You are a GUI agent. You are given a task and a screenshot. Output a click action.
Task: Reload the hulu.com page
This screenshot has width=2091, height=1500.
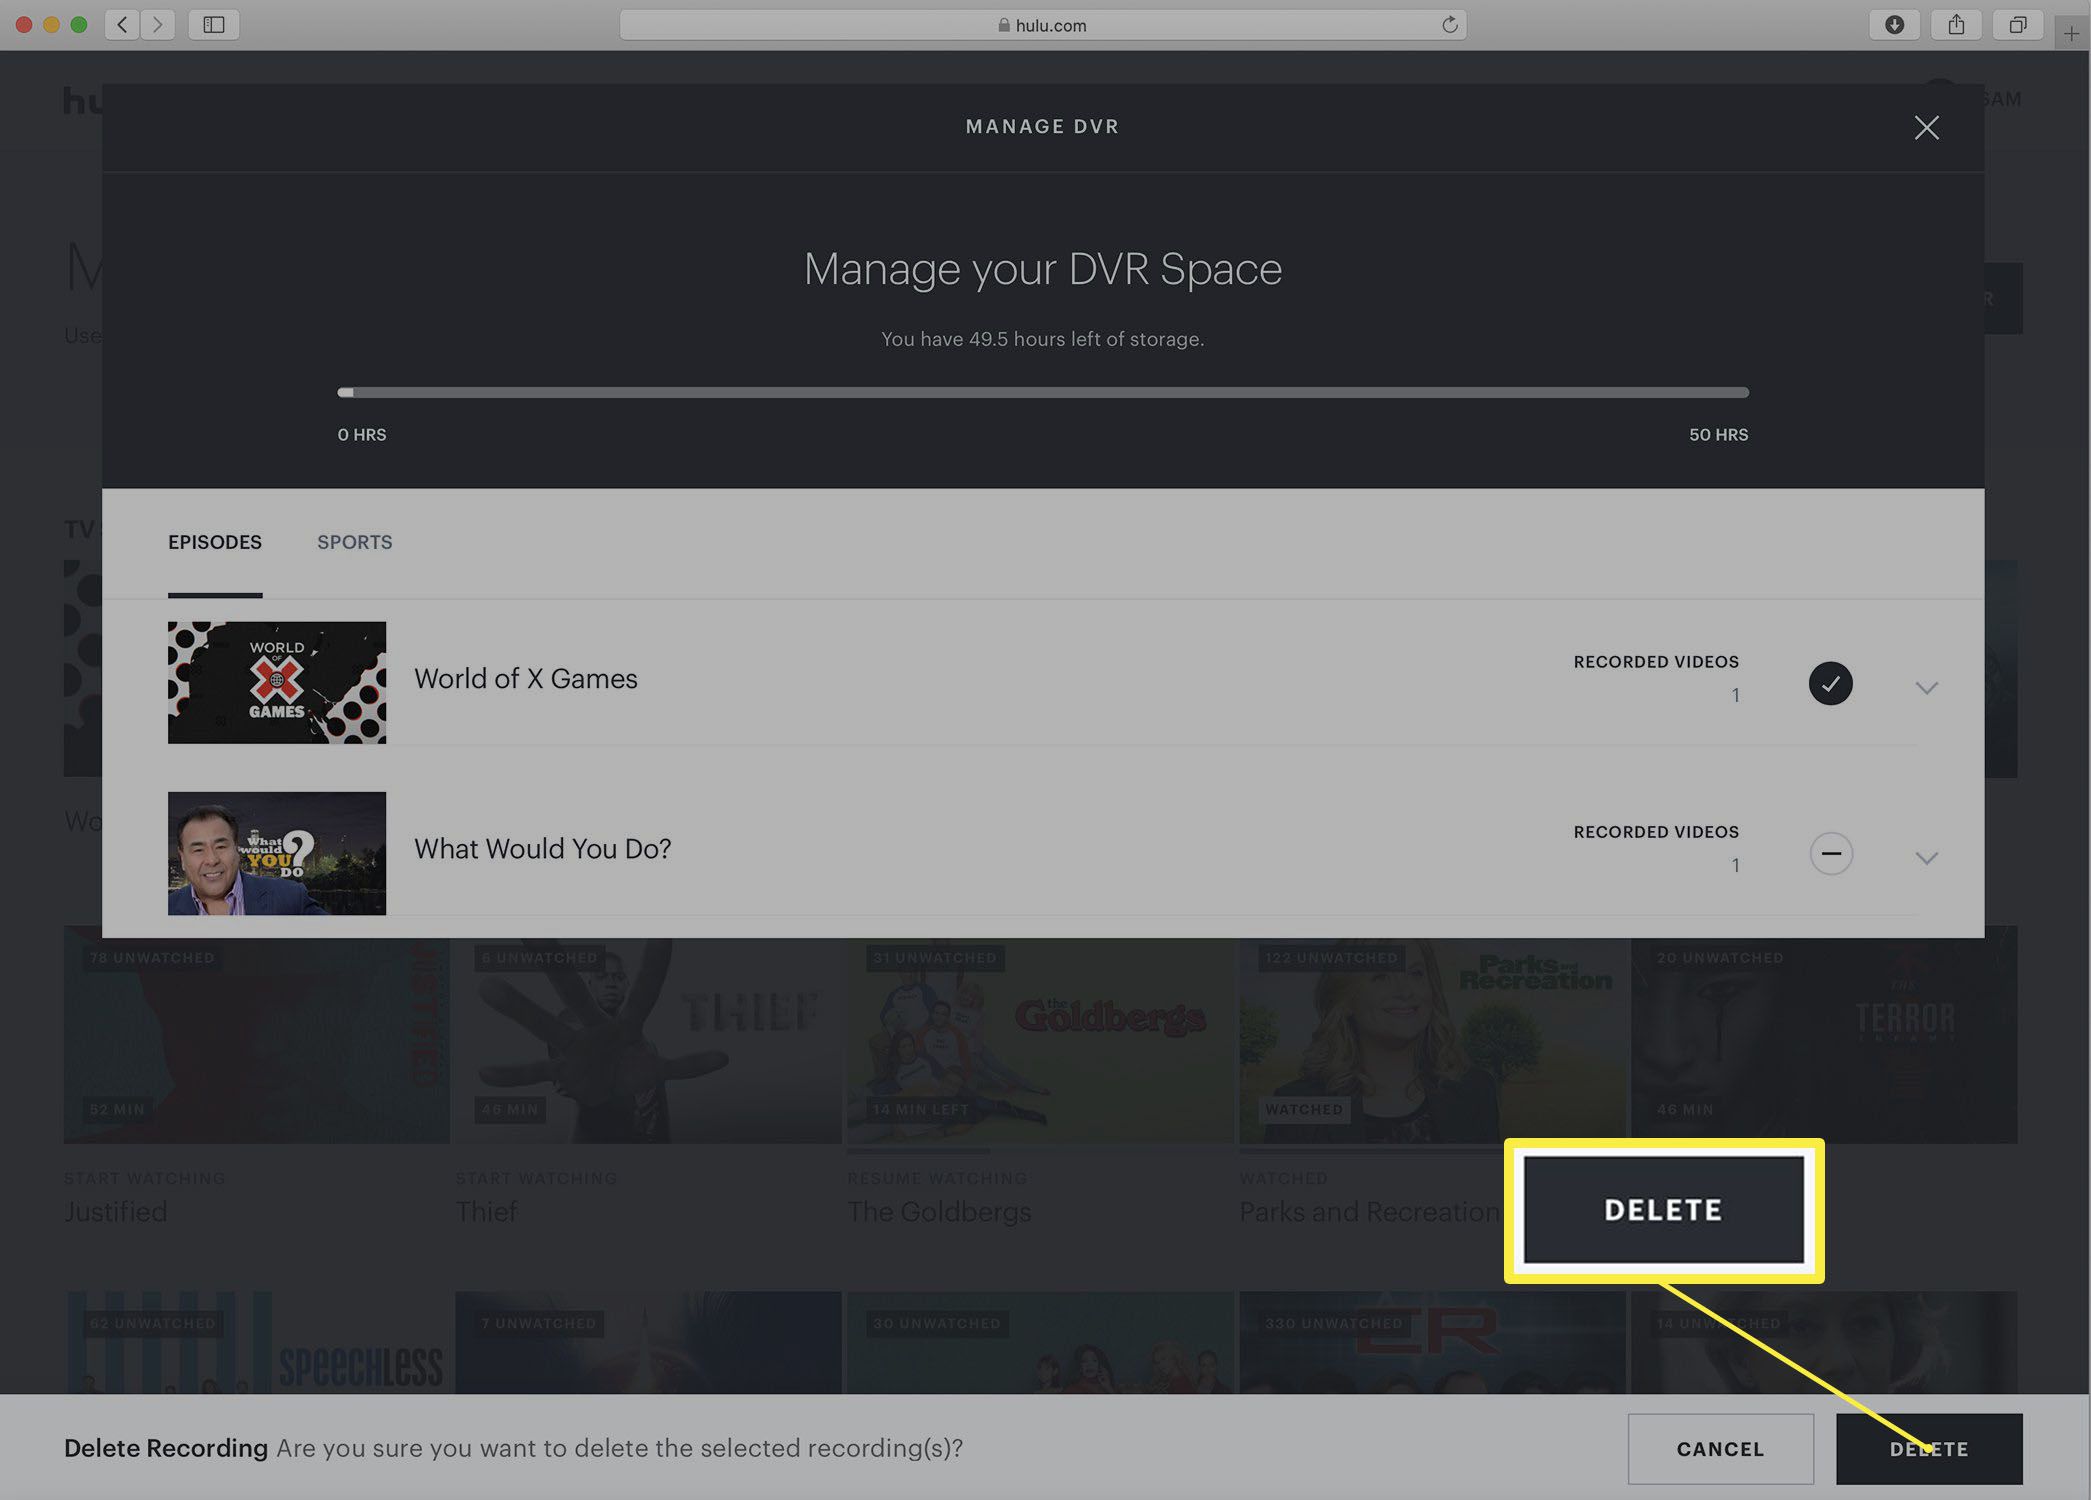point(1449,25)
